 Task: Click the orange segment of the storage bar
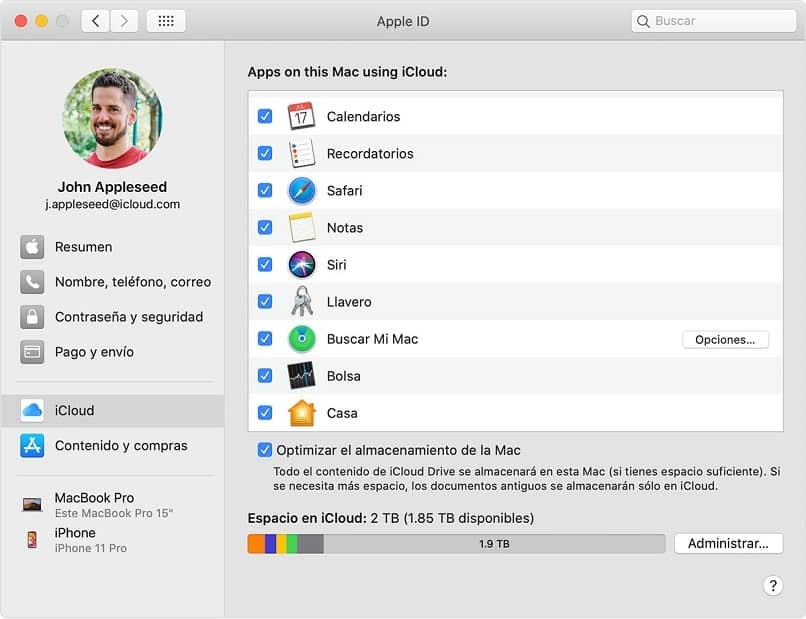[x=256, y=544]
